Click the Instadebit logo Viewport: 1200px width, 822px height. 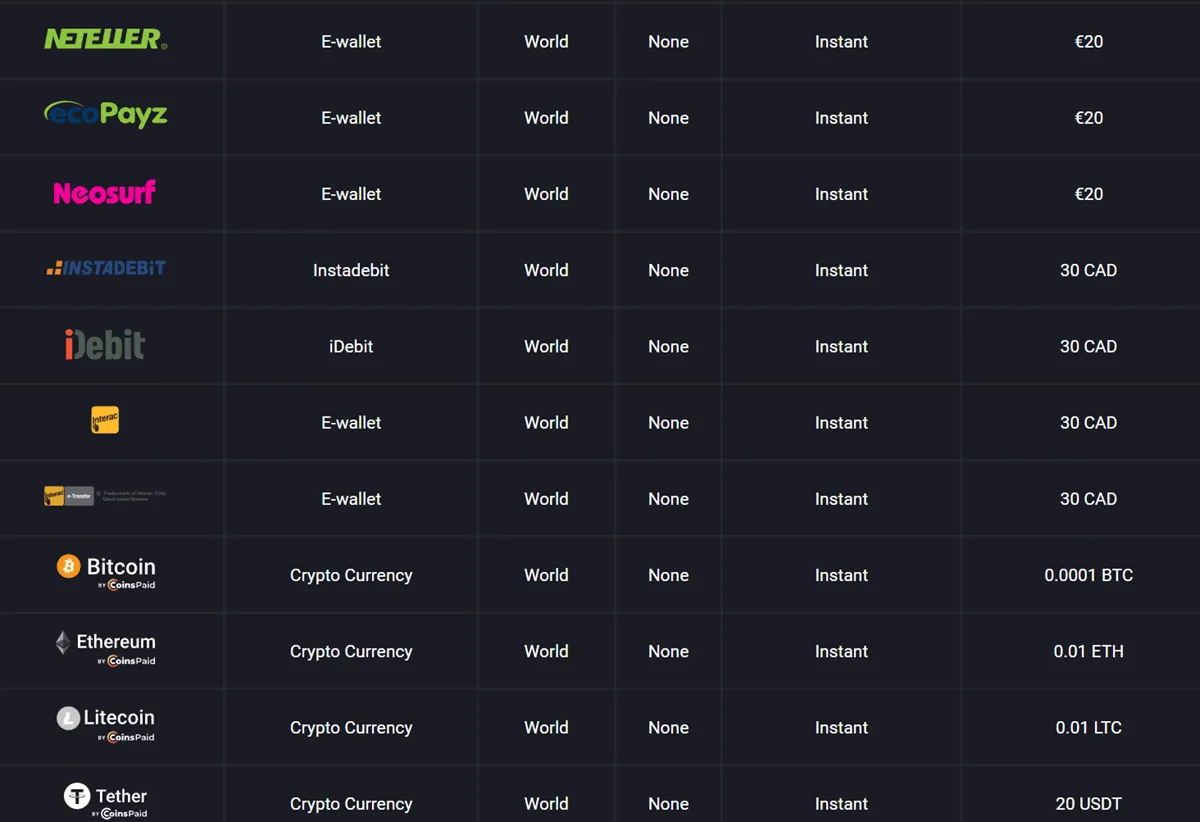pyautogui.click(x=105, y=268)
